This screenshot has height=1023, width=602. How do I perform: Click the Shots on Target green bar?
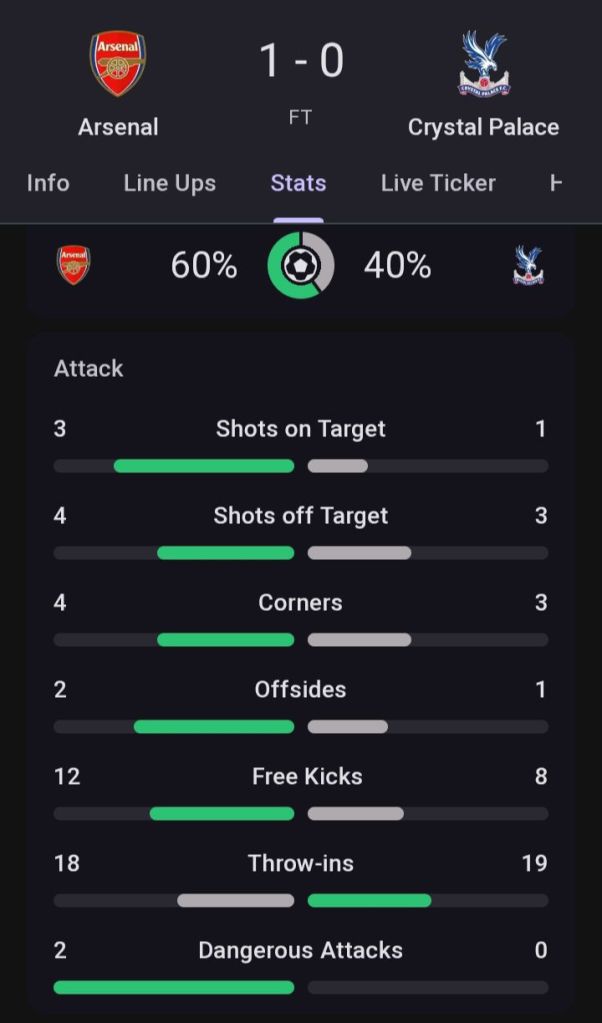pos(204,466)
